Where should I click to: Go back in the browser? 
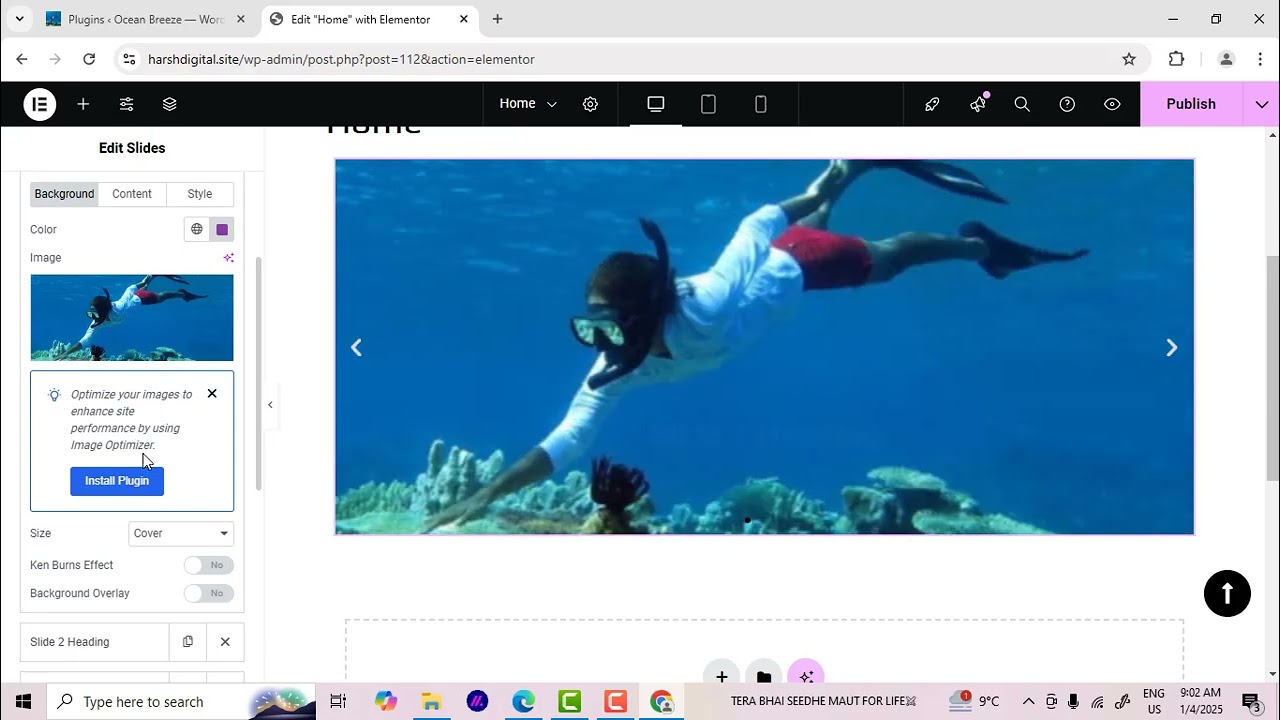click(x=22, y=59)
